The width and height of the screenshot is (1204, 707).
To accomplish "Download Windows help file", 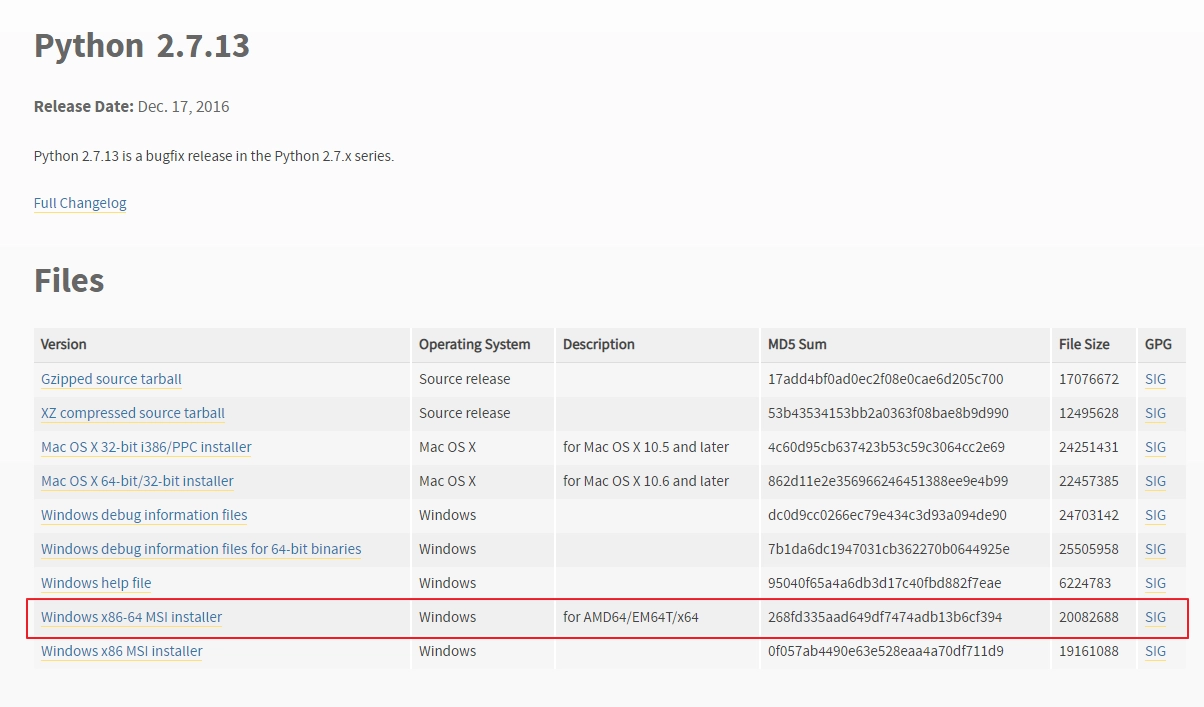I will coord(96,583).
